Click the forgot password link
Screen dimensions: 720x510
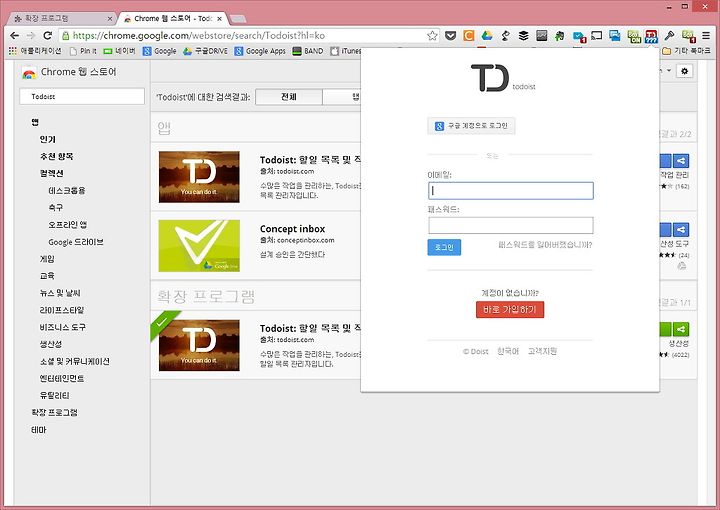[x=545, y=245]
